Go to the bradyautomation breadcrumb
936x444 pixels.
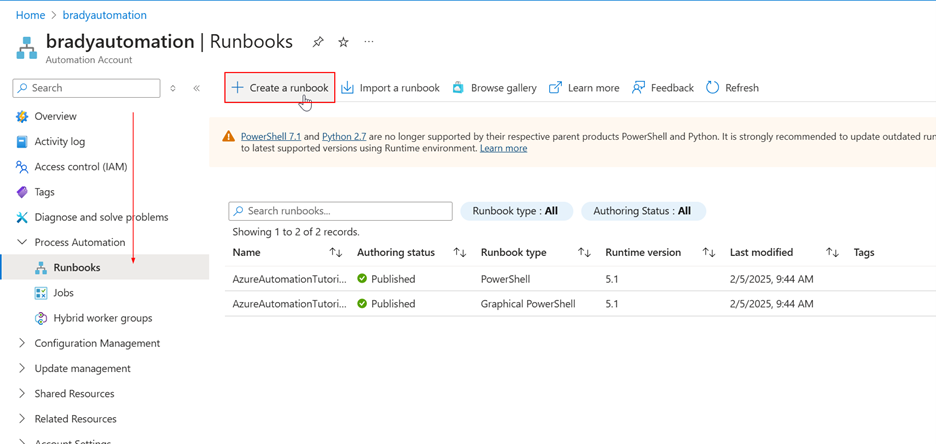[x=104, y=15]
